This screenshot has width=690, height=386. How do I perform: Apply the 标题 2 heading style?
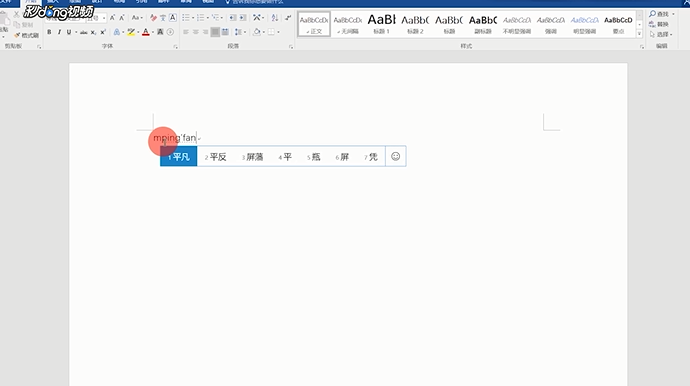415,24
